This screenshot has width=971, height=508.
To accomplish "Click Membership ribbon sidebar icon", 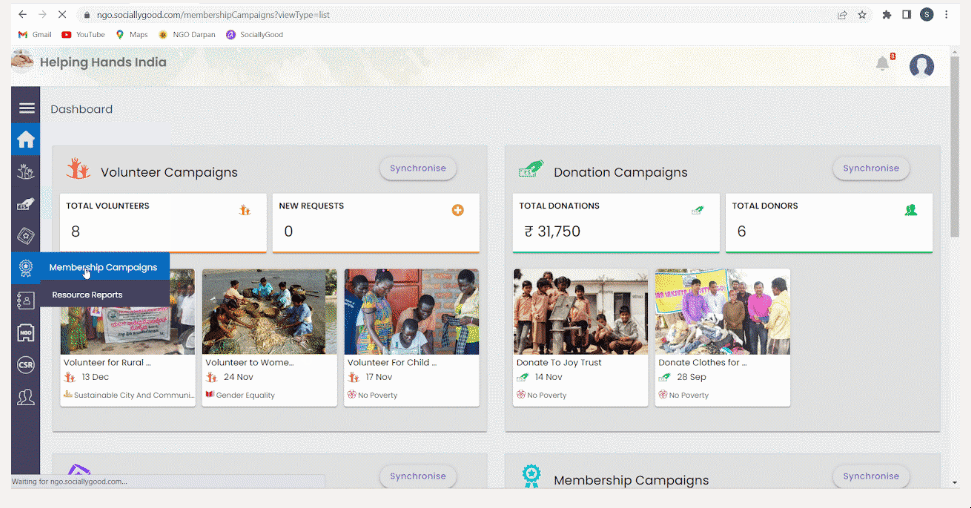I will click(25, 268).
